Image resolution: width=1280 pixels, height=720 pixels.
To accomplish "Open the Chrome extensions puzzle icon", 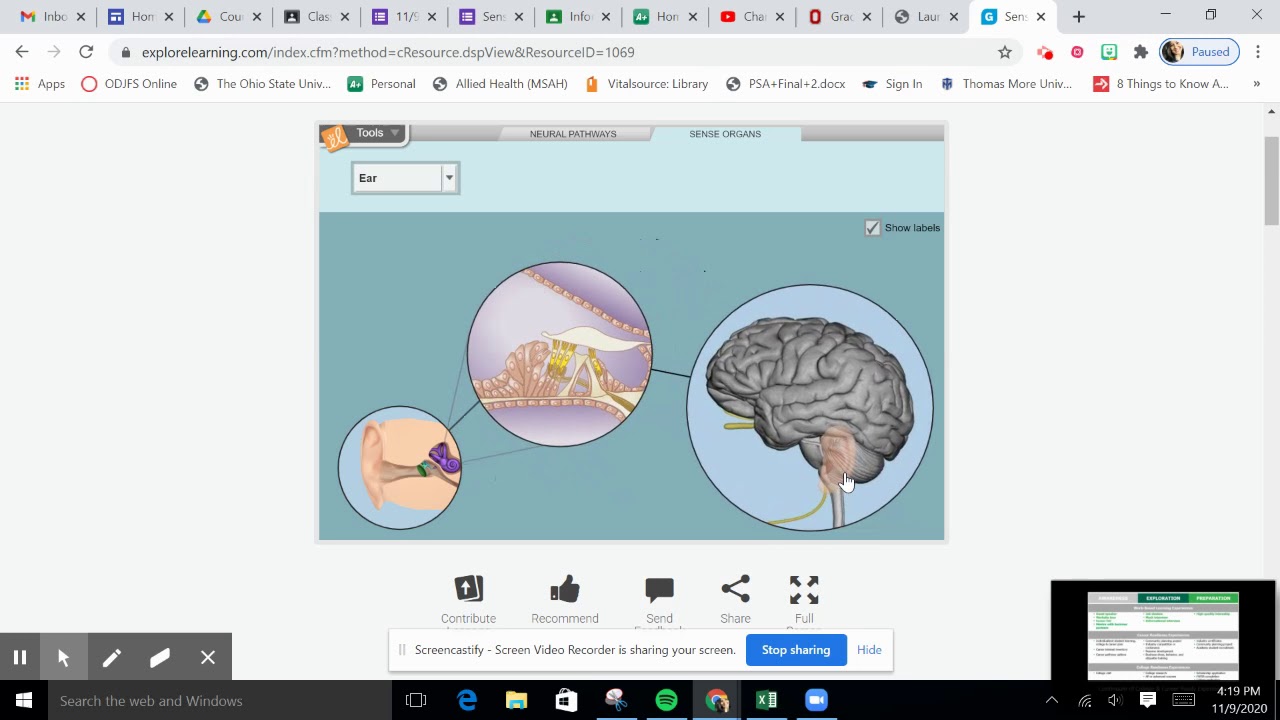I will click(x=1141, y=52).
